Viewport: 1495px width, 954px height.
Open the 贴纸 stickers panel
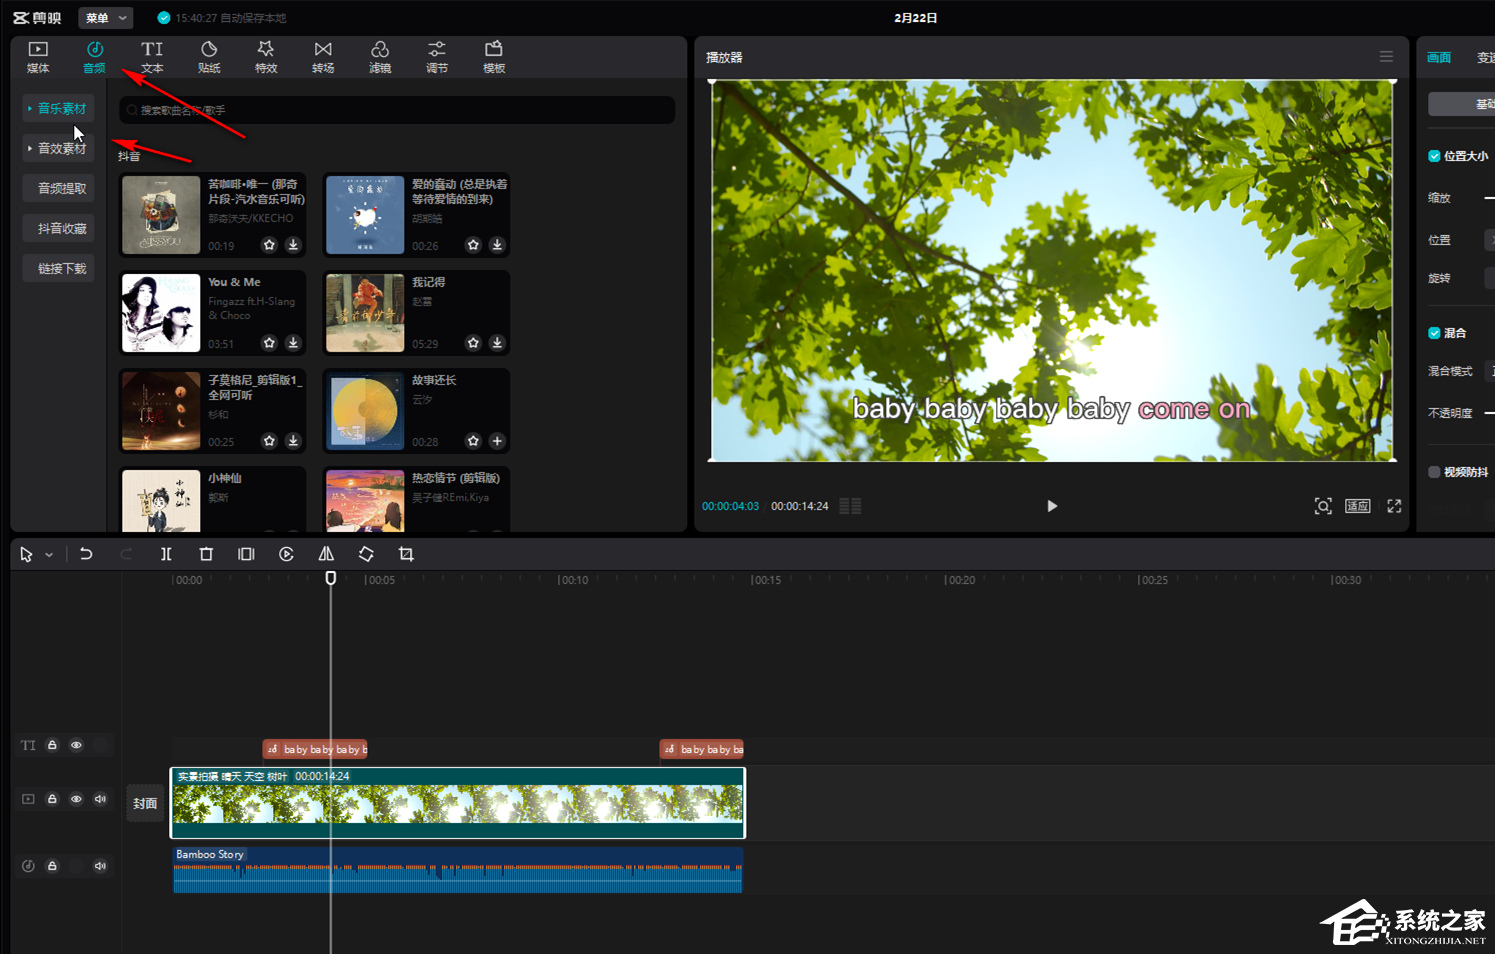tap(209, 57)
